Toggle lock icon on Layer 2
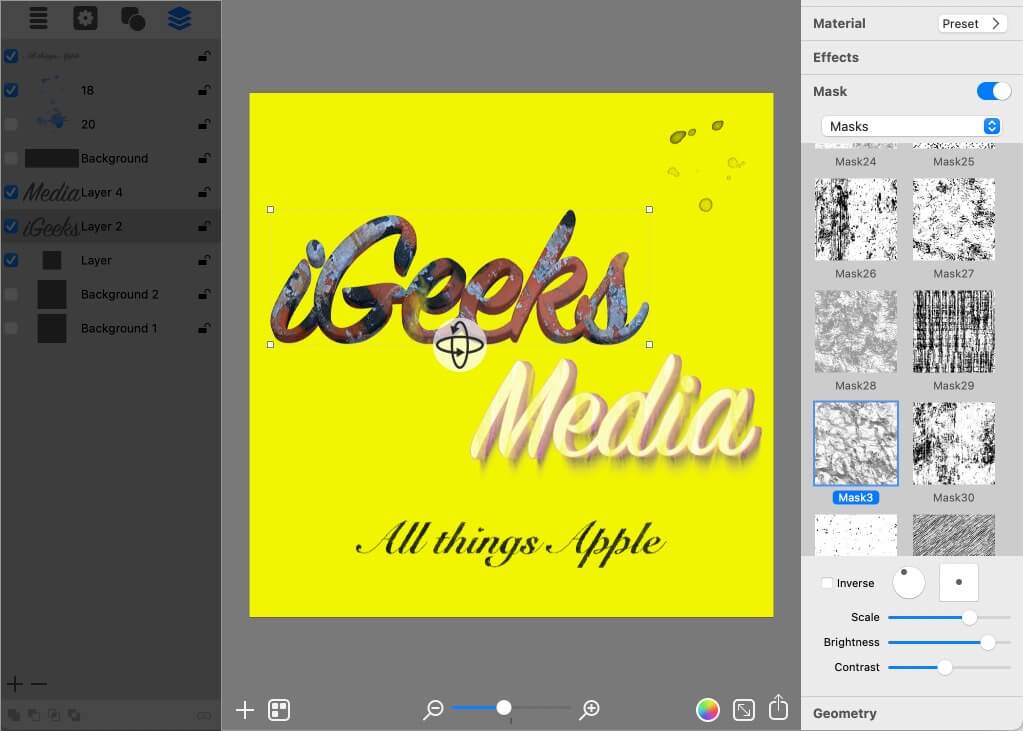The width and height of the screenshot is (1023, 731). pos(204,226)
